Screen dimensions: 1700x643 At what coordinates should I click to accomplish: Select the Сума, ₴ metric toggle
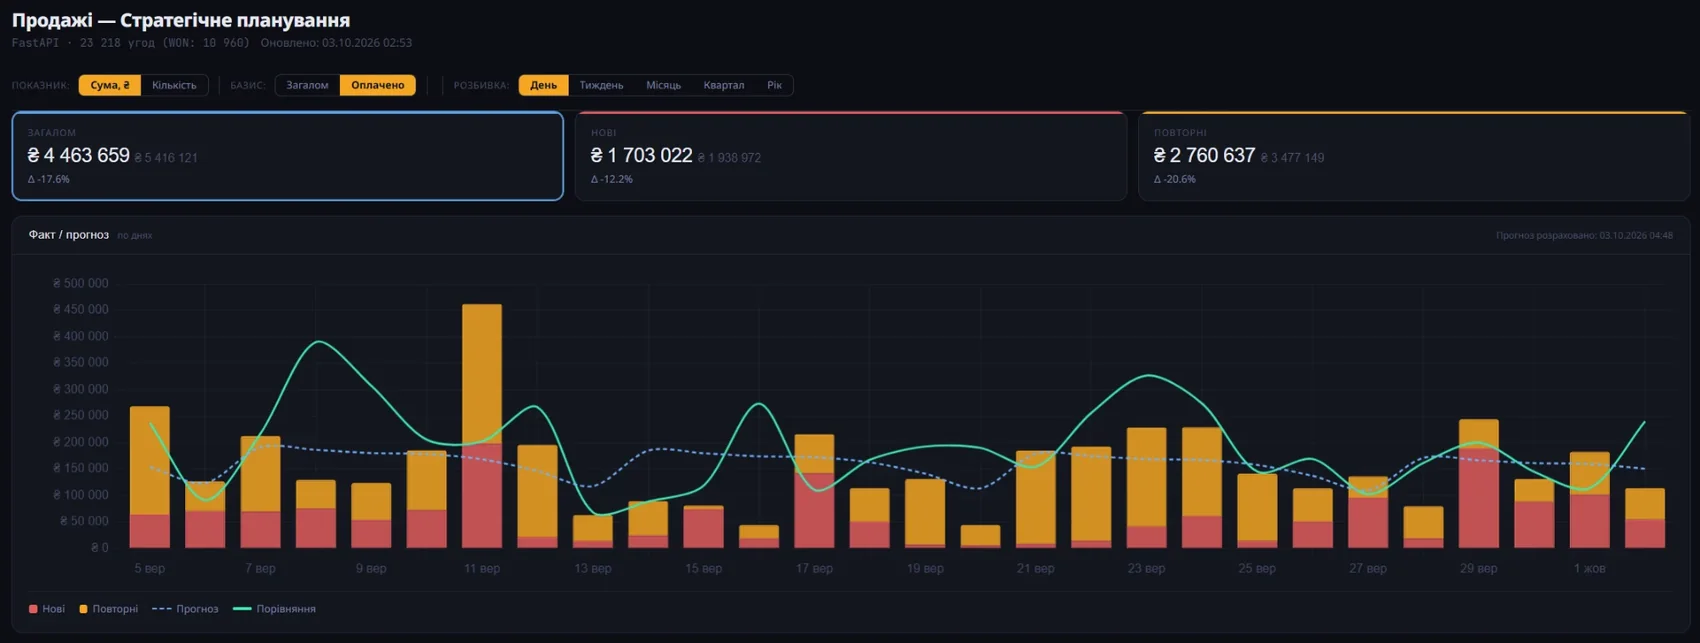pos(110,85)
